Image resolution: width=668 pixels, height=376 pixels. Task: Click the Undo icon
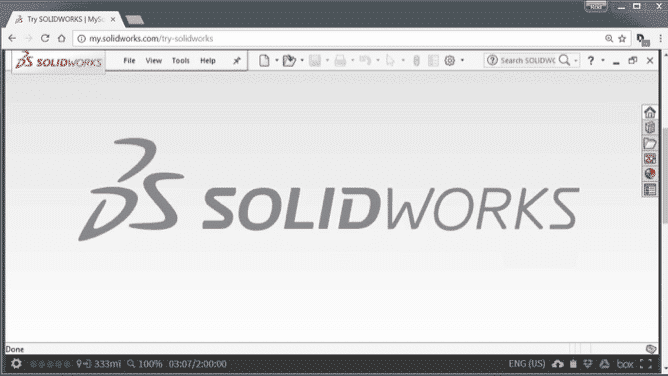[365, 60]
